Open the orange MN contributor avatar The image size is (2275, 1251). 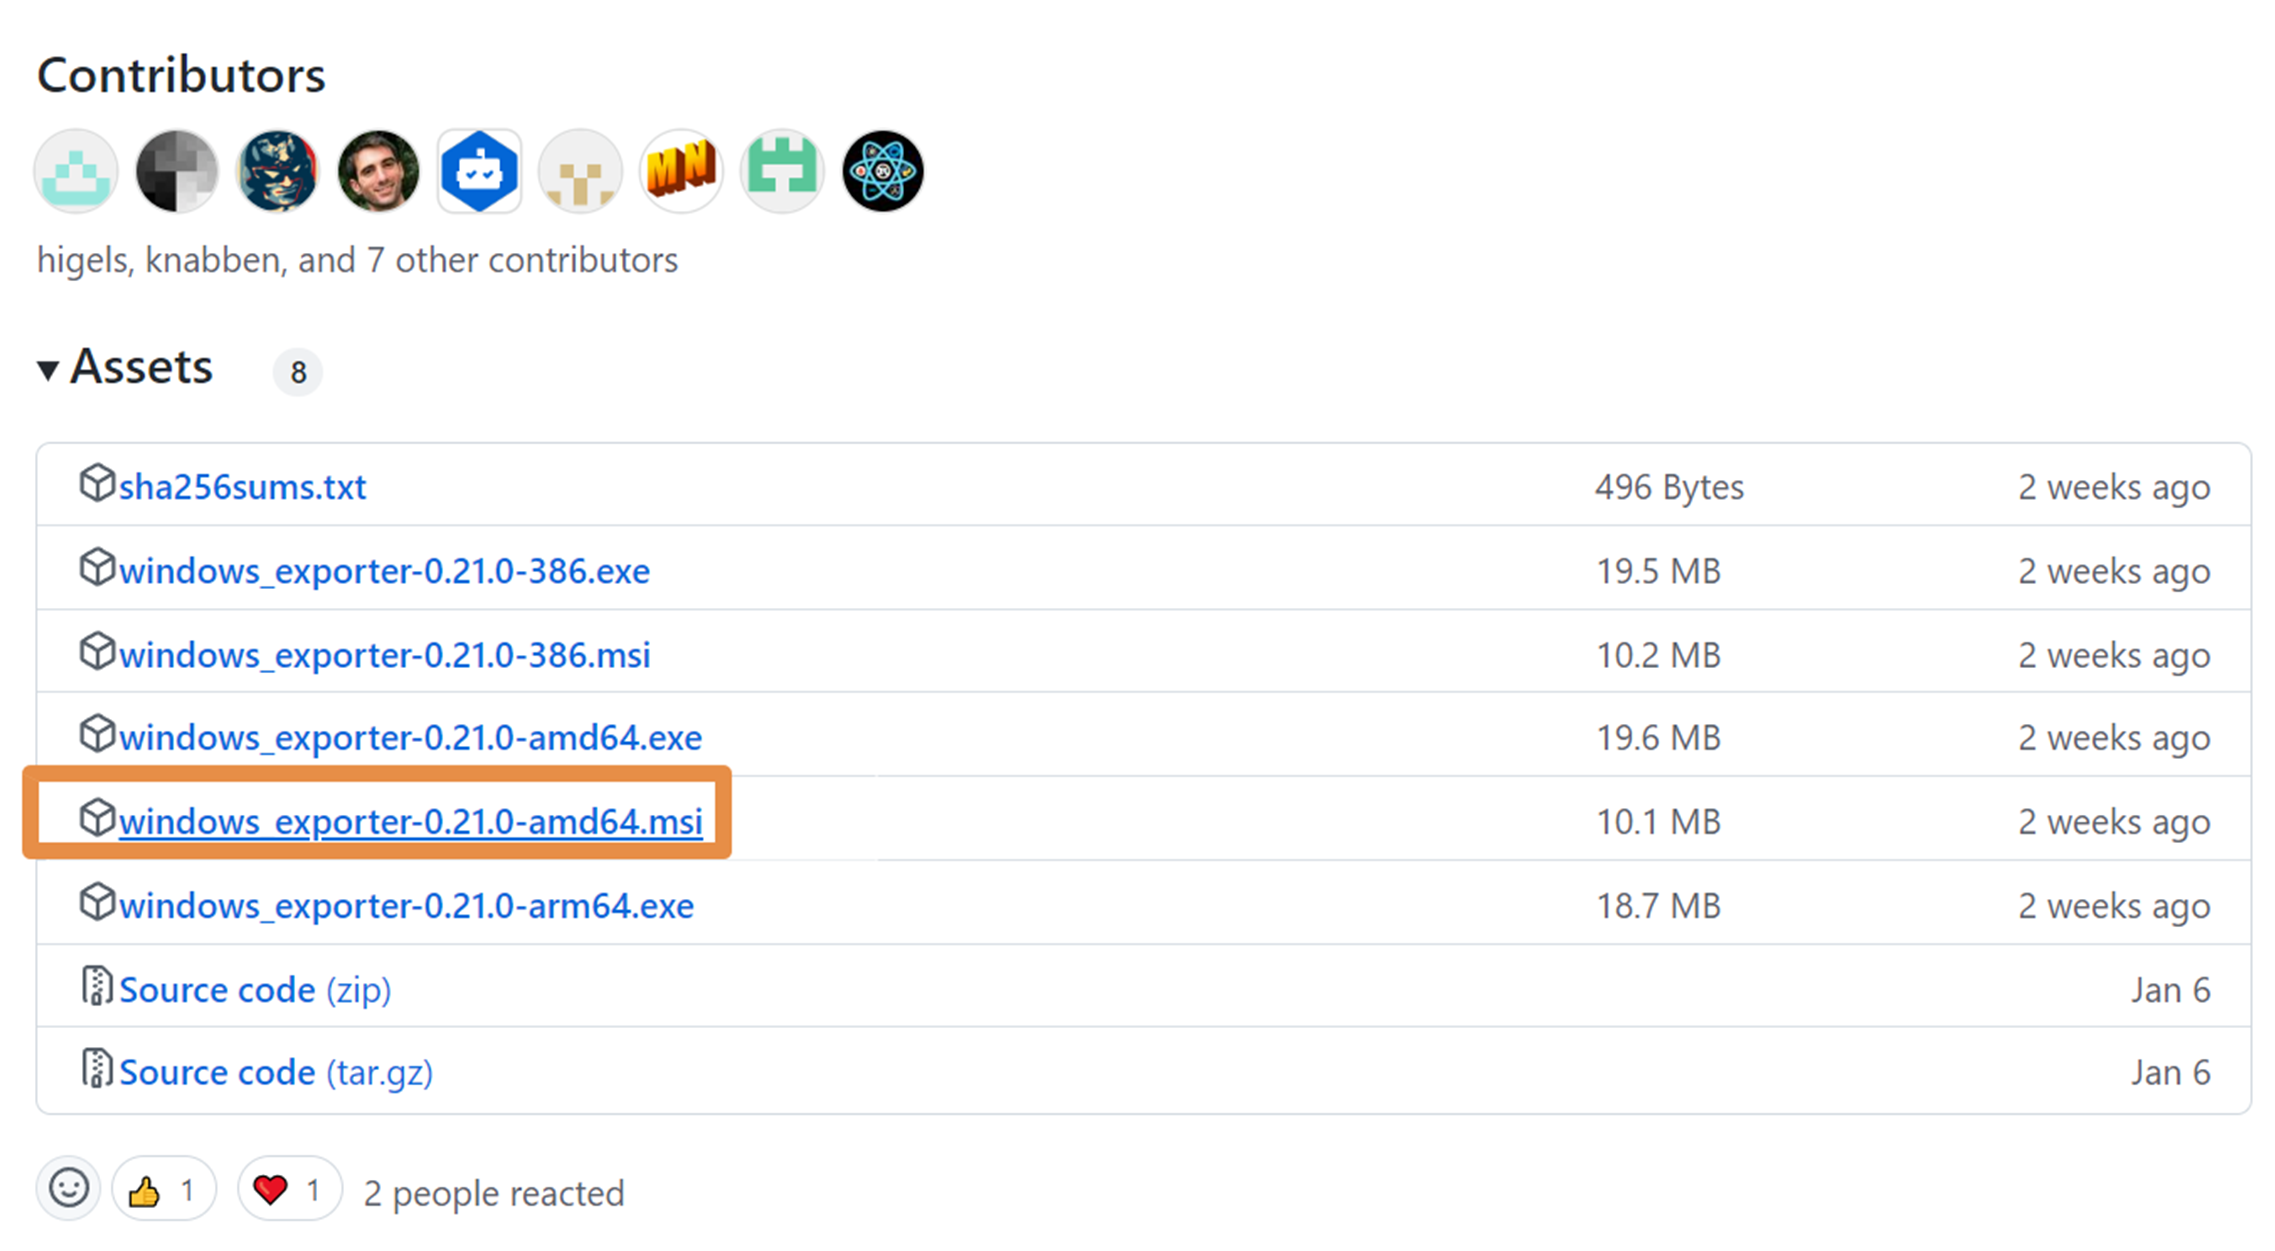681,171
